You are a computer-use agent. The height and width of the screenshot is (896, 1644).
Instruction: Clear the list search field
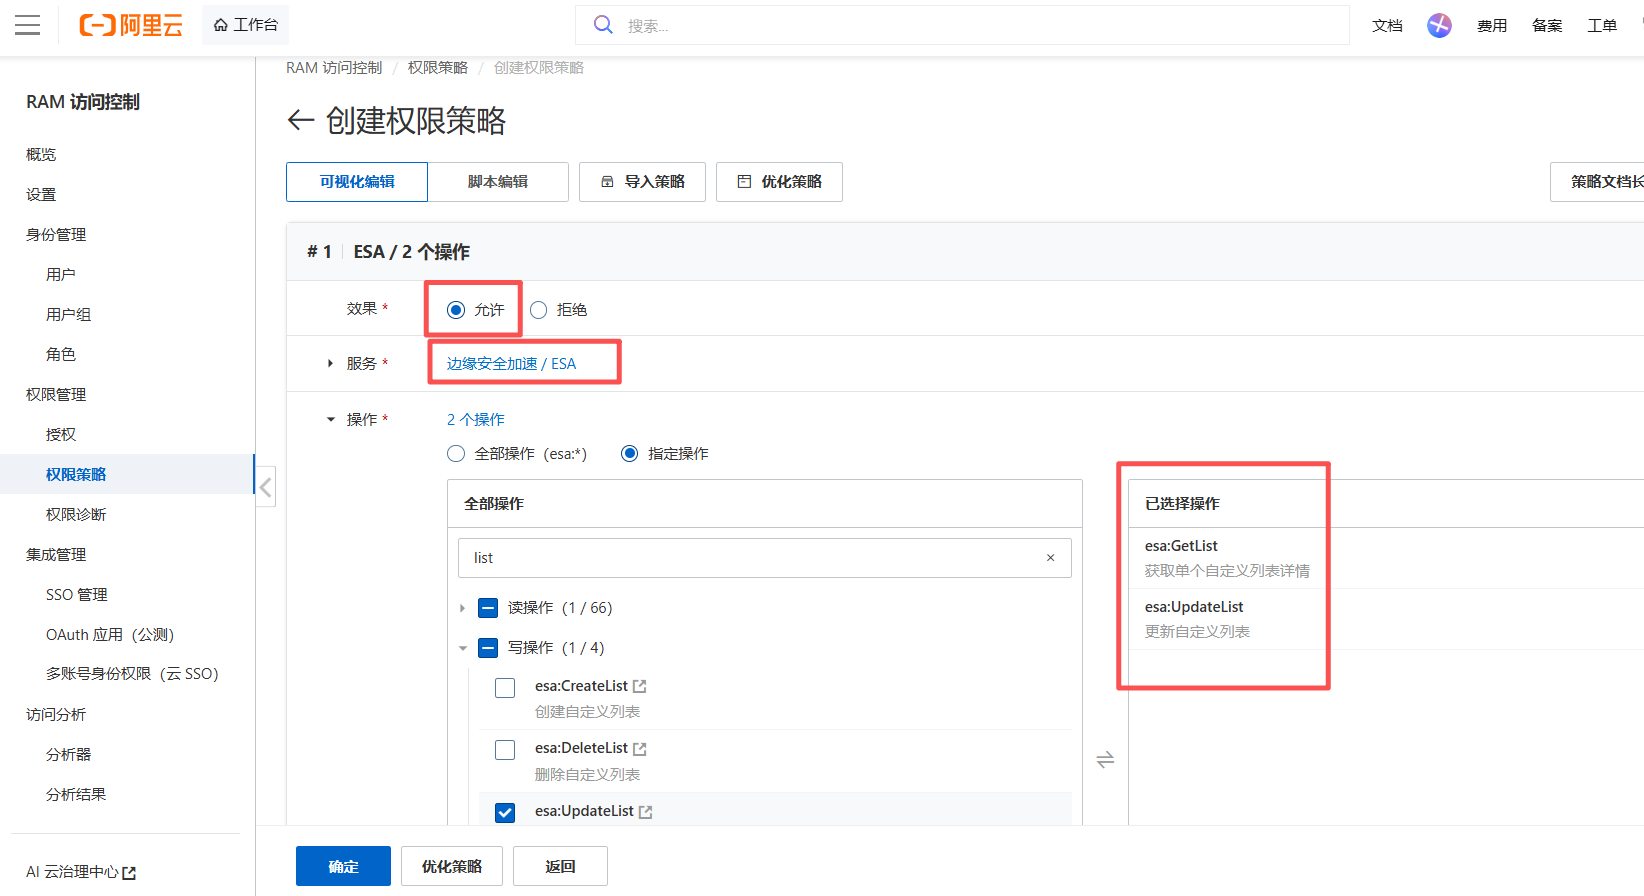(1050, 558)
